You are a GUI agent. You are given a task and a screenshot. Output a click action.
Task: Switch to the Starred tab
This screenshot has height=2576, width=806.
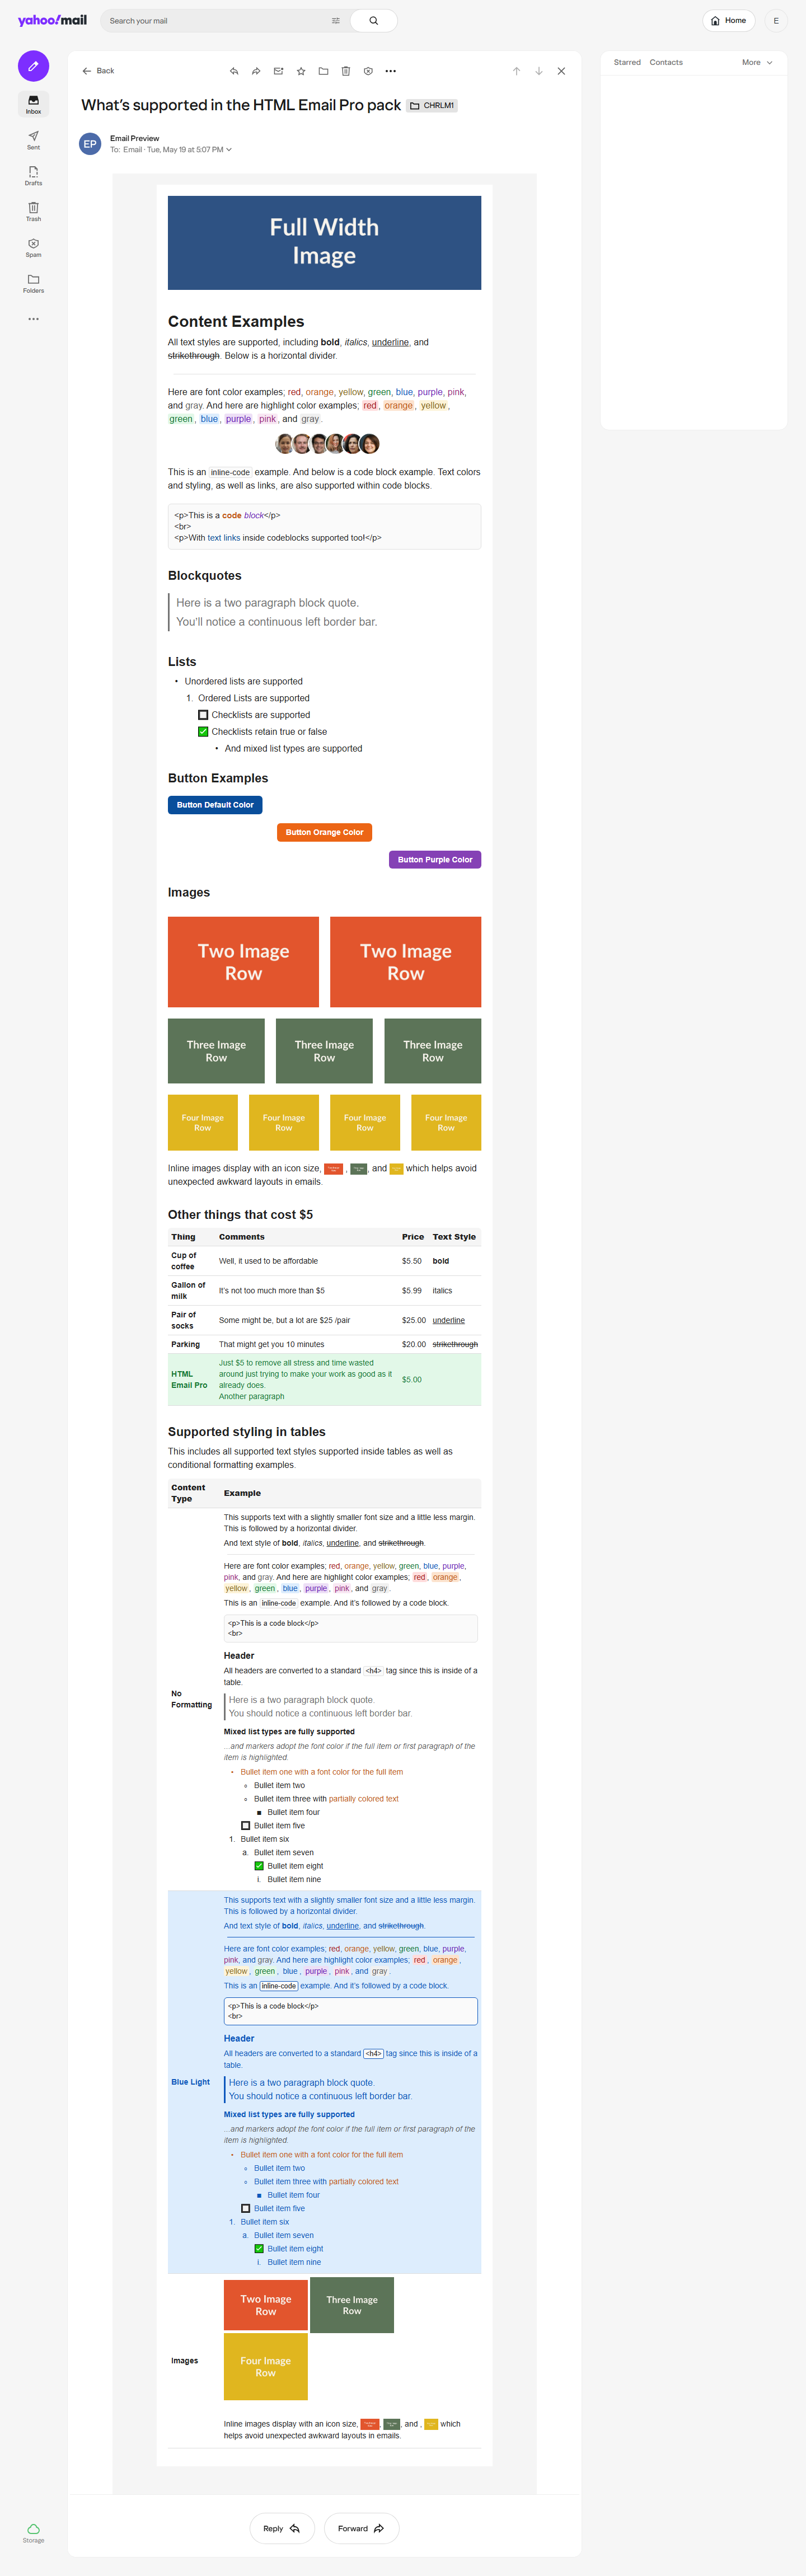[x=627, y=62]
